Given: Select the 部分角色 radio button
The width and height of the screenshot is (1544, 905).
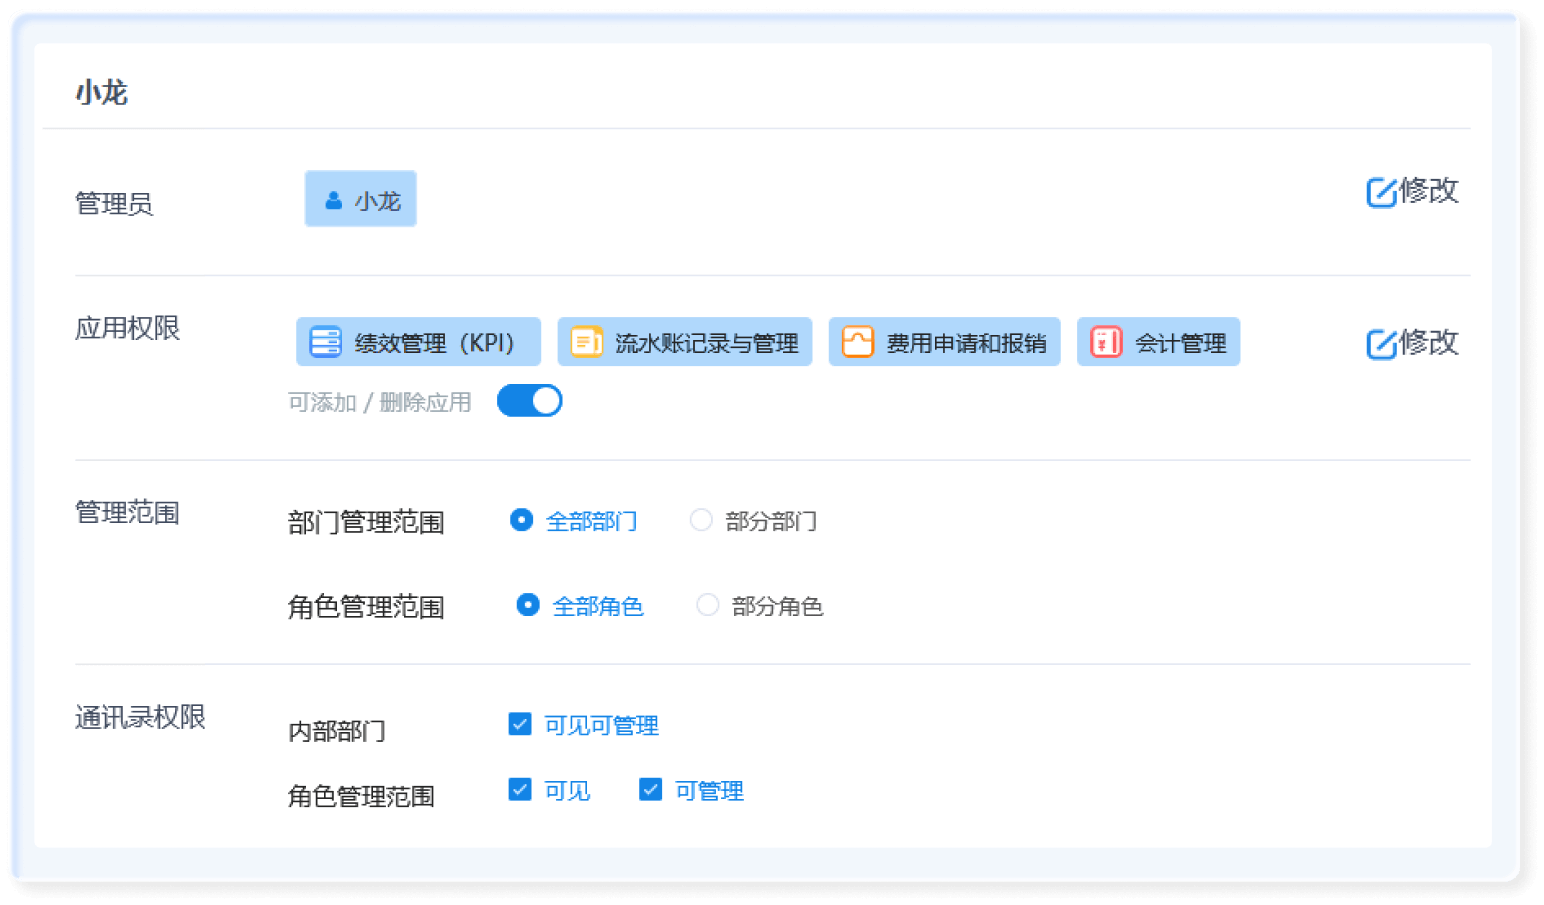Looking at the screenshot, I should point(707,605).
